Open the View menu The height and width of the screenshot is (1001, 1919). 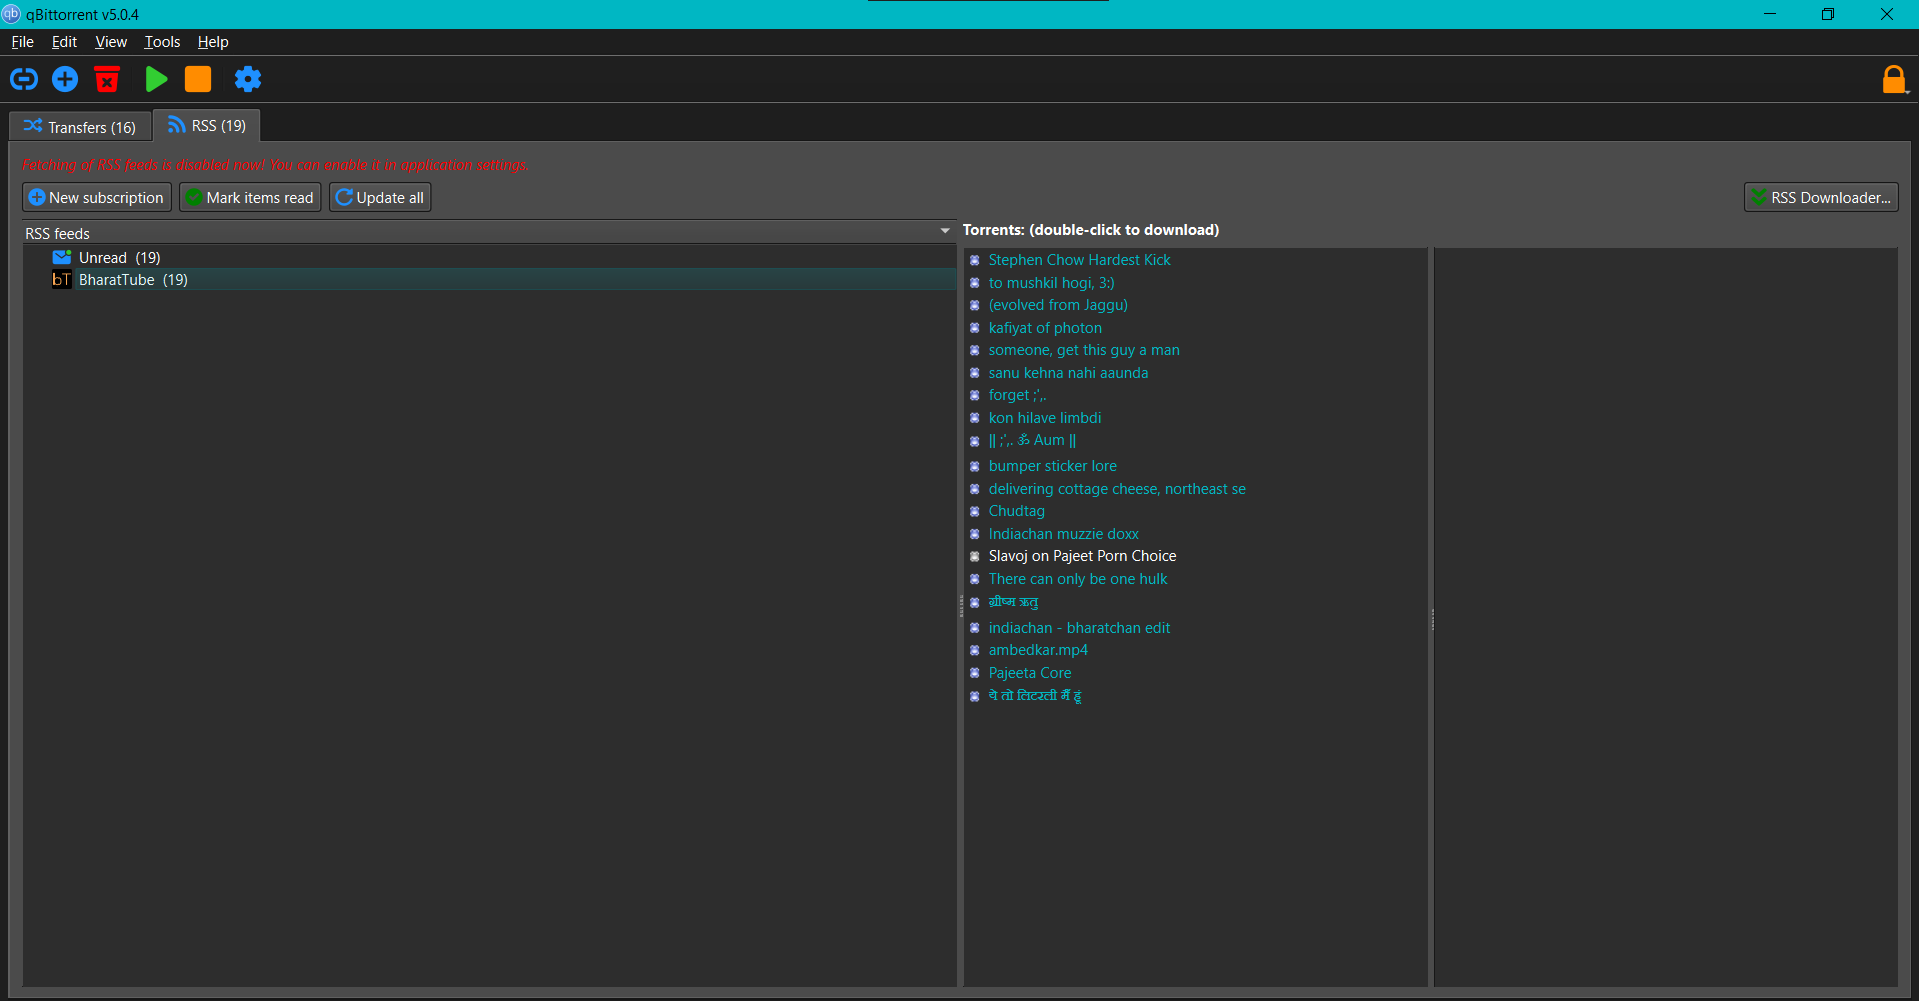click(x=111, y=42)
